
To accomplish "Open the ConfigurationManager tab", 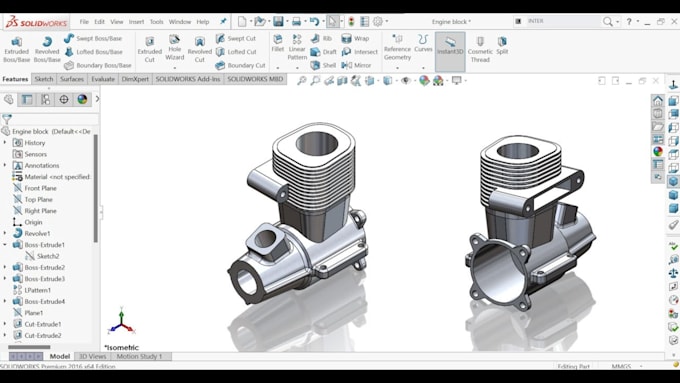I will (45, 99).
